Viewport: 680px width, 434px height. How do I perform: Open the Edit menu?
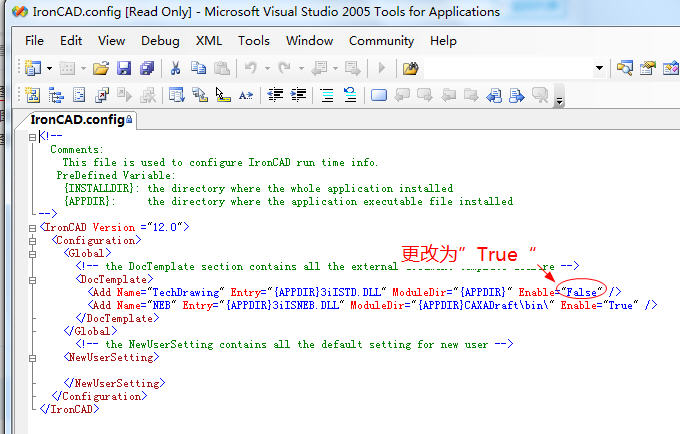pos(71,41)
